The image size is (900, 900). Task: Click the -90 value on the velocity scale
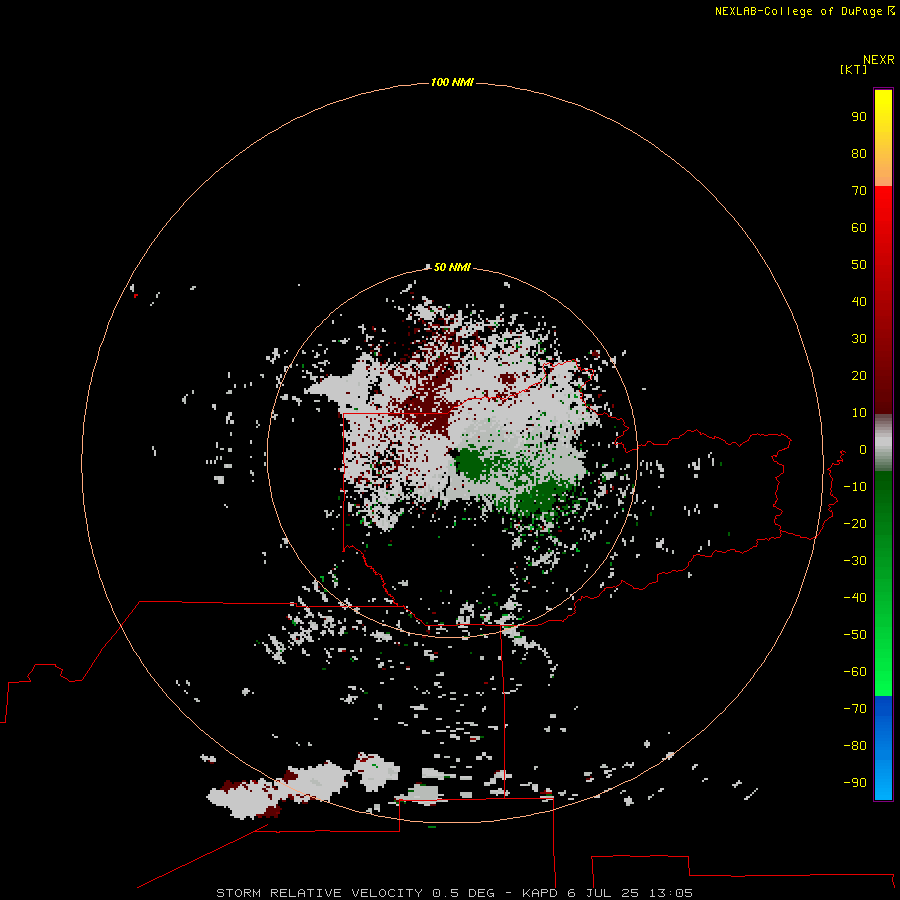(x=855, y=783)
